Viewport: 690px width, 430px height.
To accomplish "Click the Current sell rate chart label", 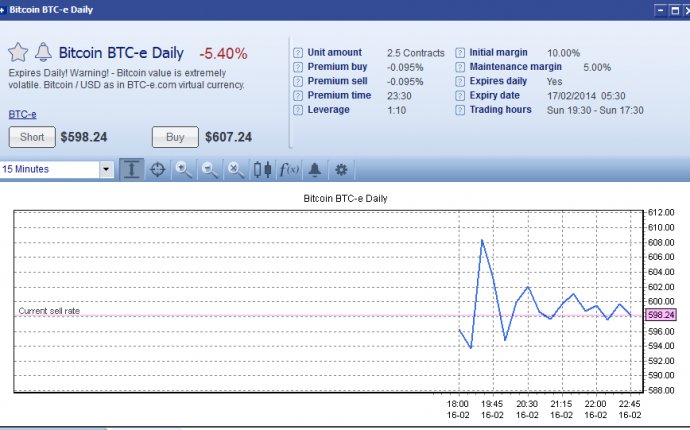I will [49, 311].
